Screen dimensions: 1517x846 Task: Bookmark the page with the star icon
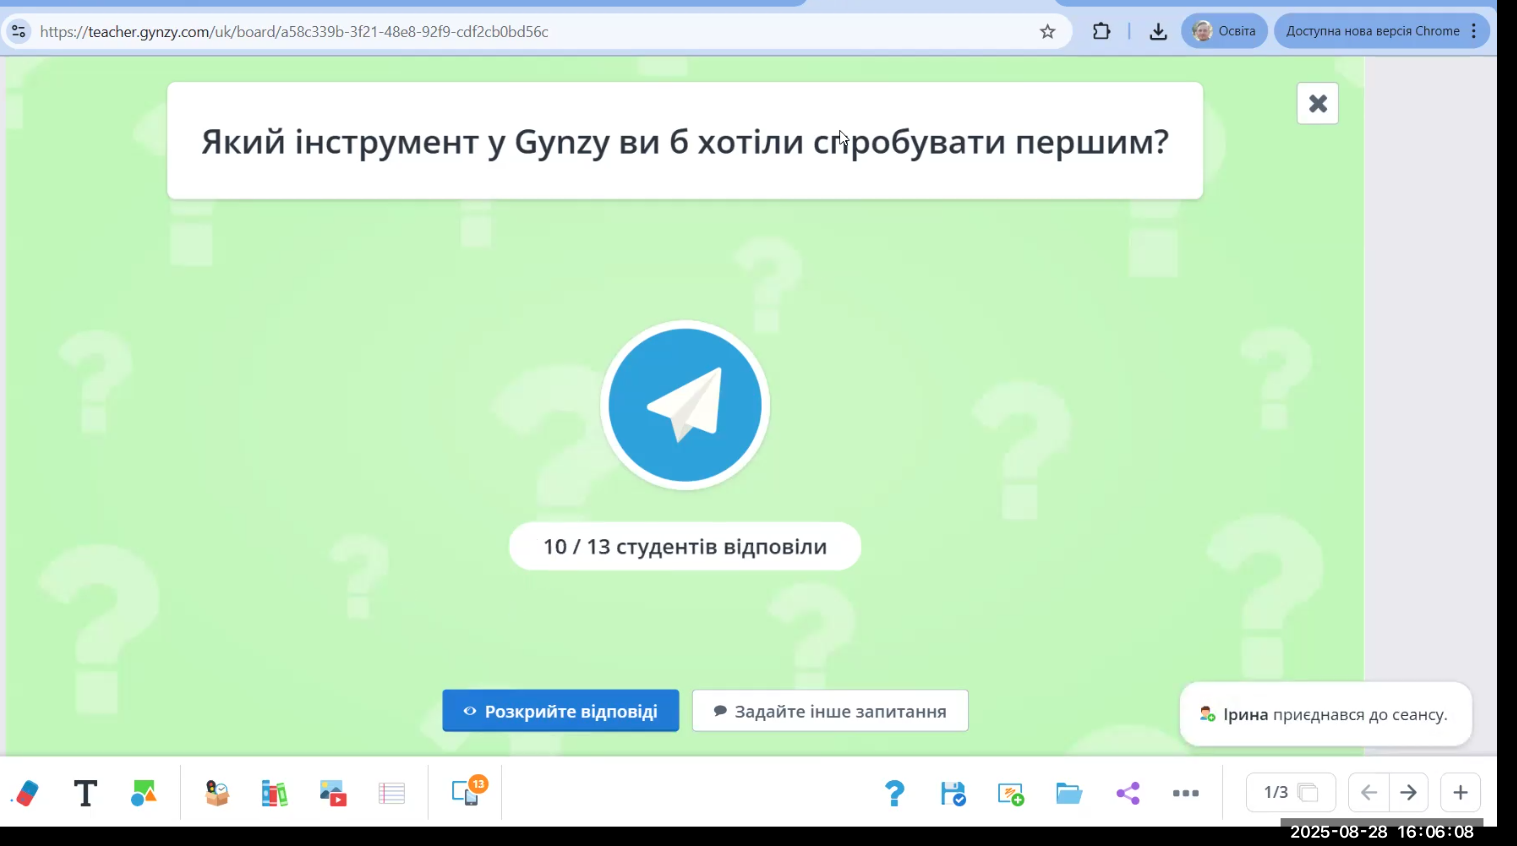point(1047,31)
